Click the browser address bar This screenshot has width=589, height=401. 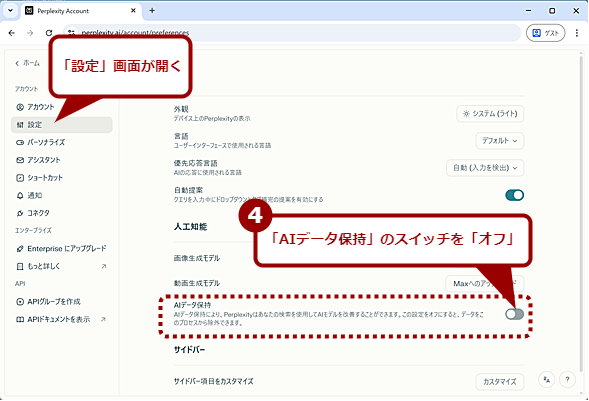pyautogui.click(x=293, y=33)
